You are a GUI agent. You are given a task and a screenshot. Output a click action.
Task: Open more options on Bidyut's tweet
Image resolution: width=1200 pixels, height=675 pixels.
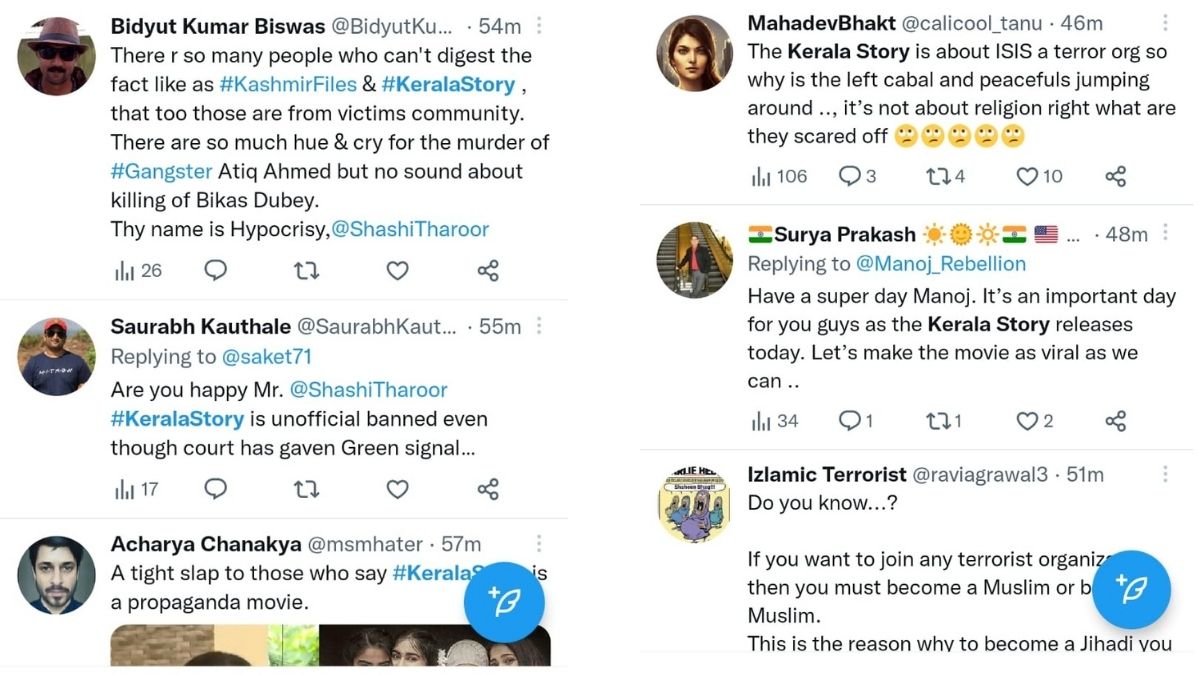[538, 25]
